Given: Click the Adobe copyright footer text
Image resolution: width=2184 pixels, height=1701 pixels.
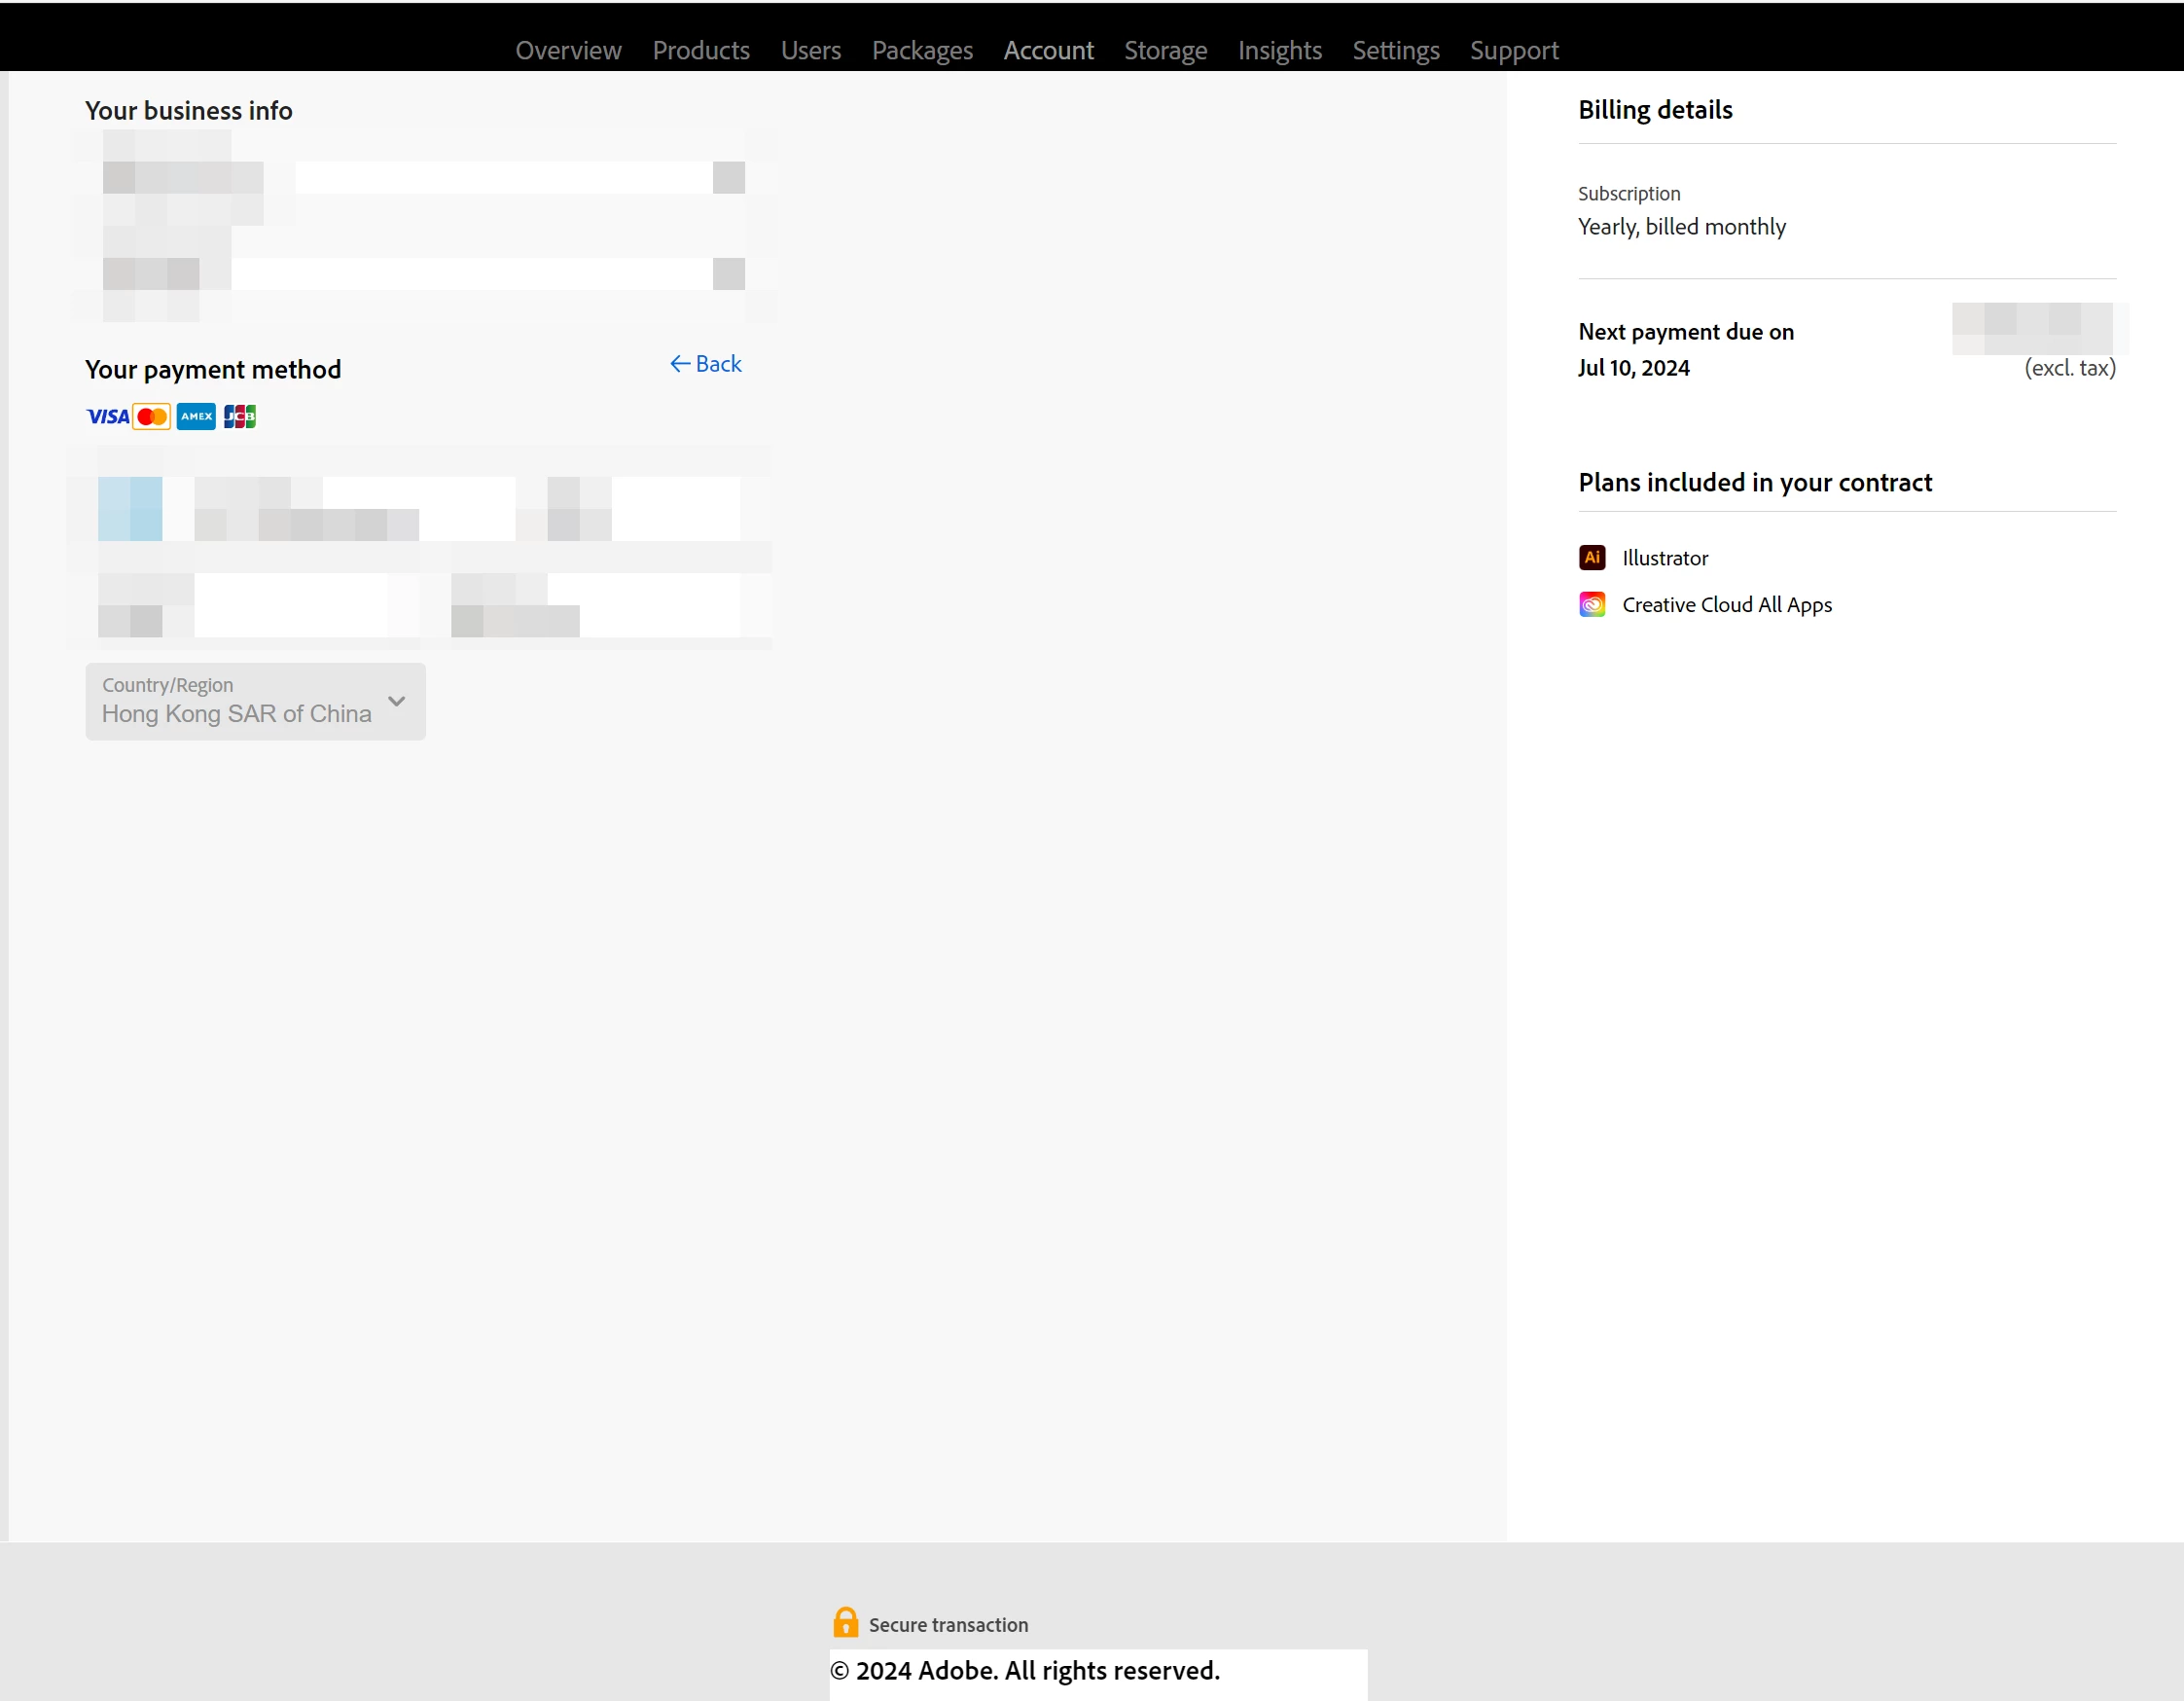Looking at the screenshot, I should tap(1025, 1671).
